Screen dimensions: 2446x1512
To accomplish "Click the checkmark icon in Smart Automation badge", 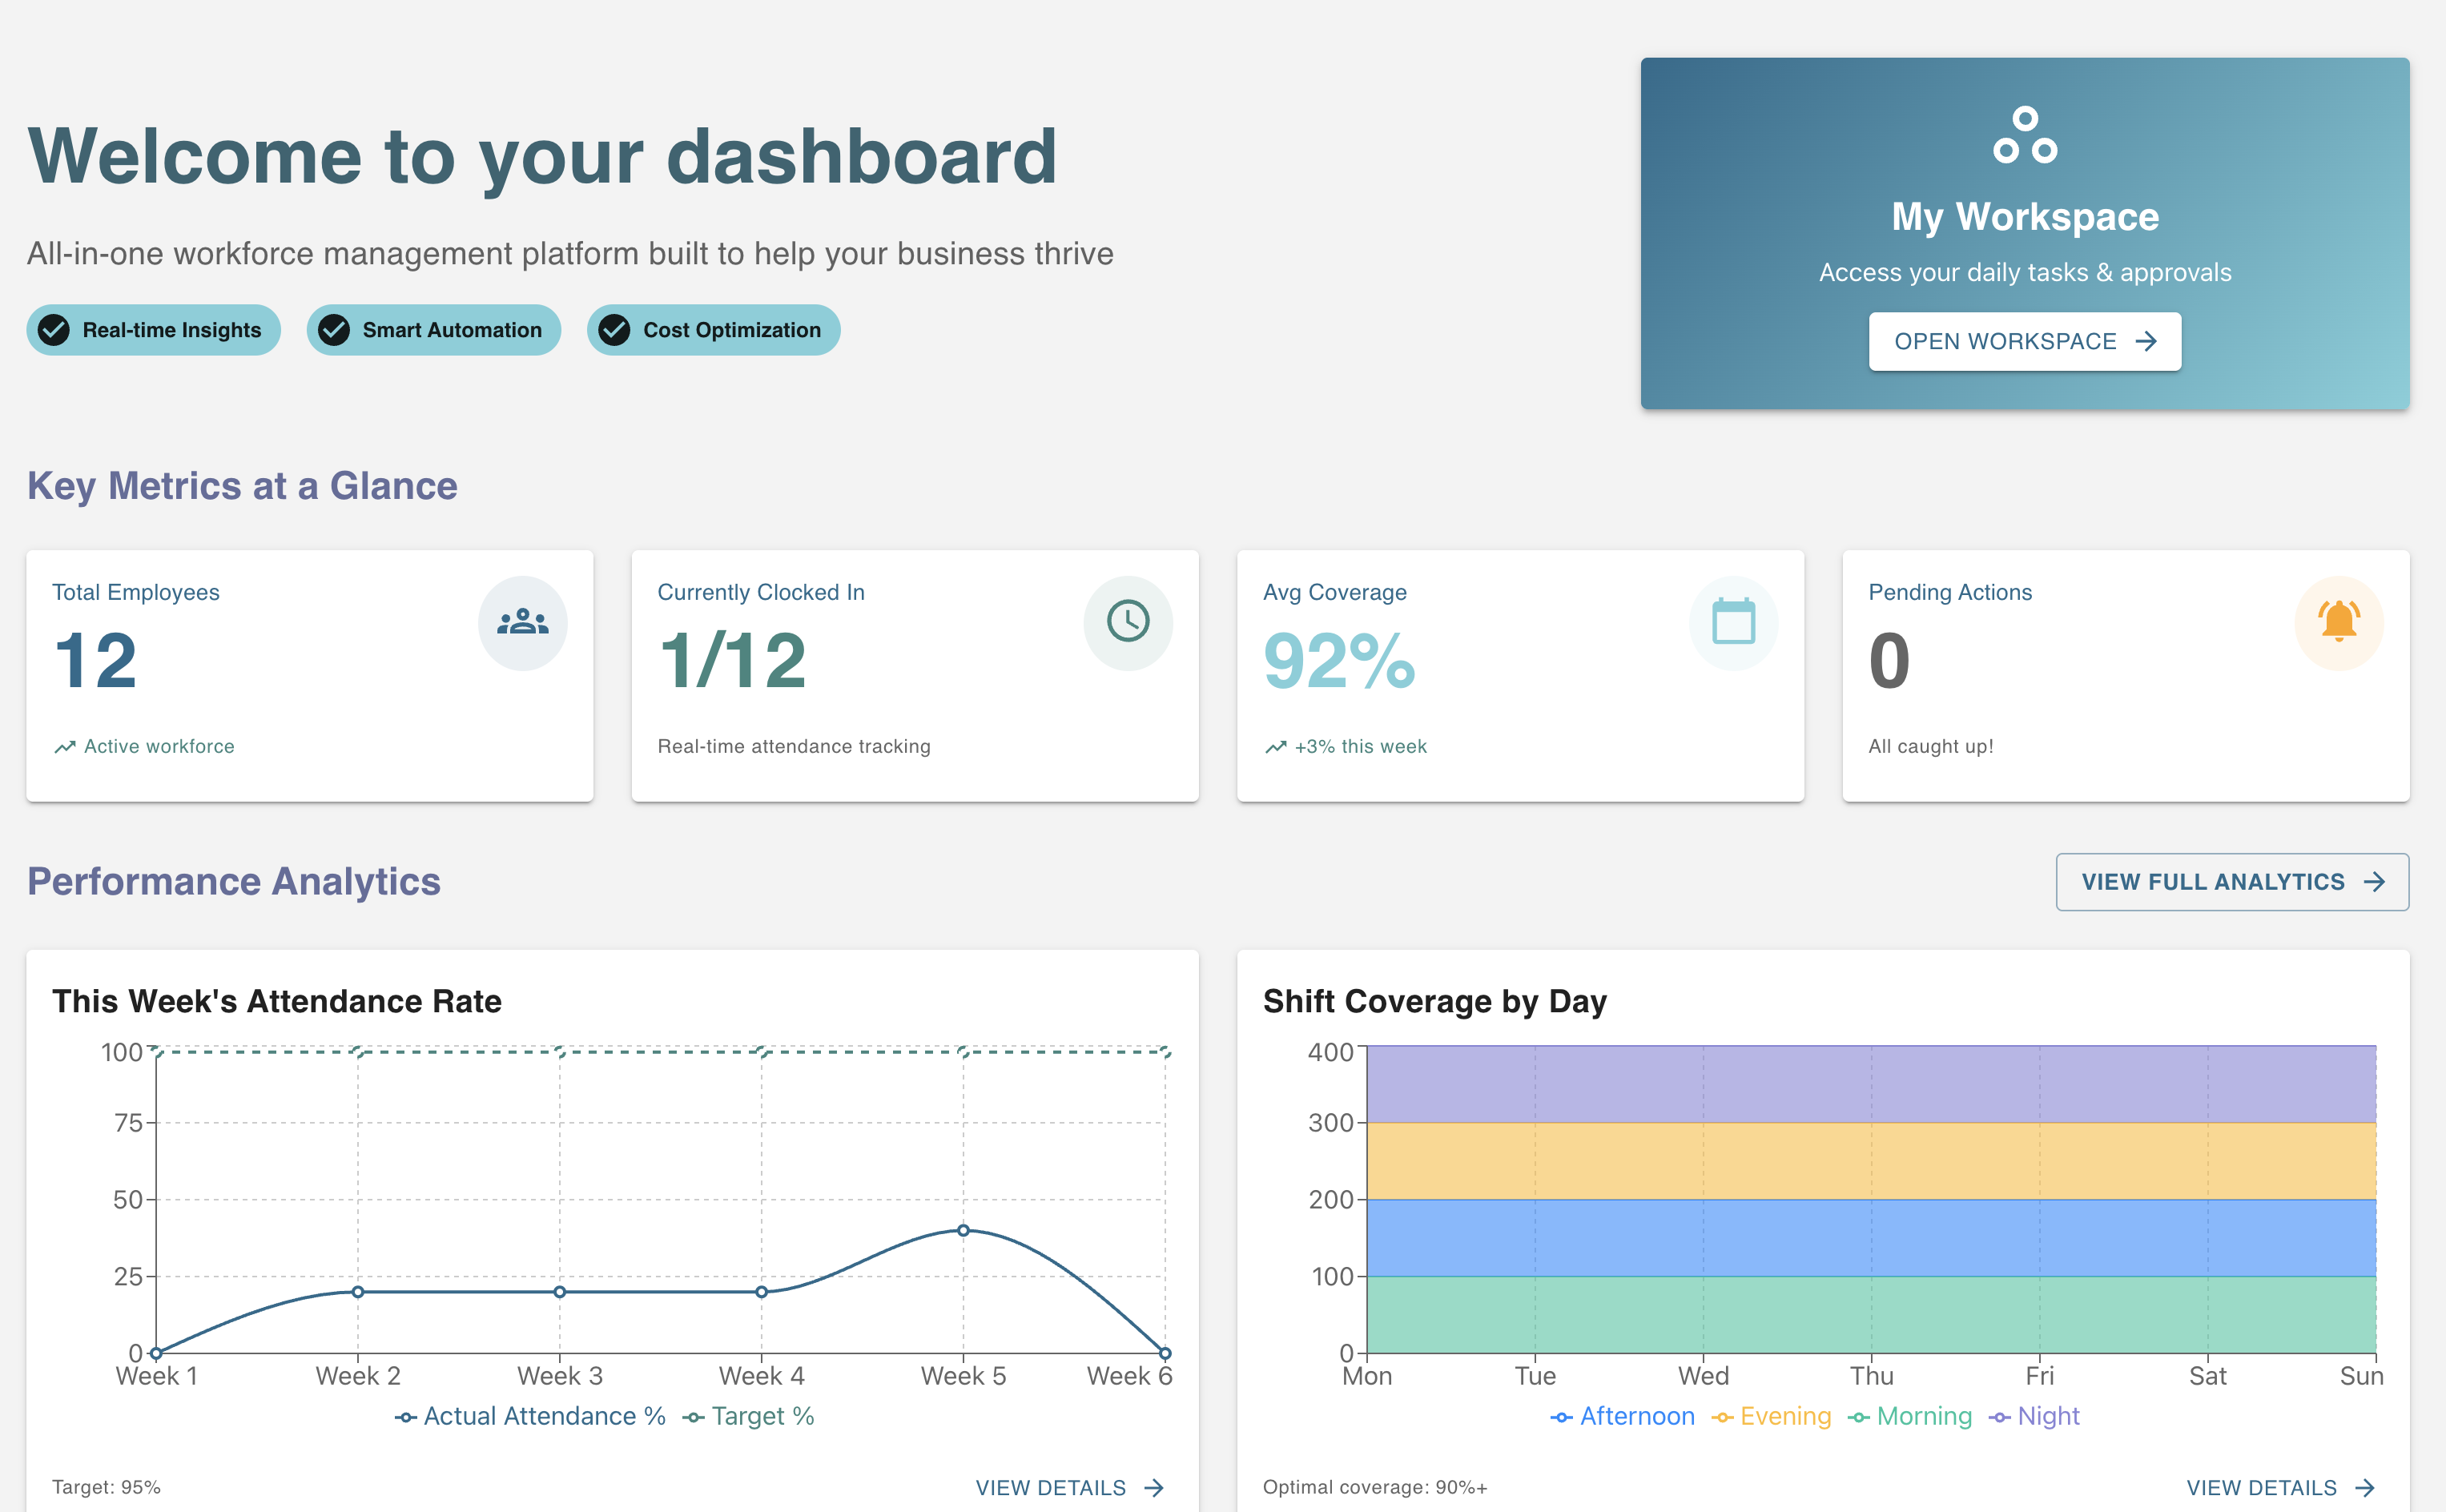I will (334, 330).
